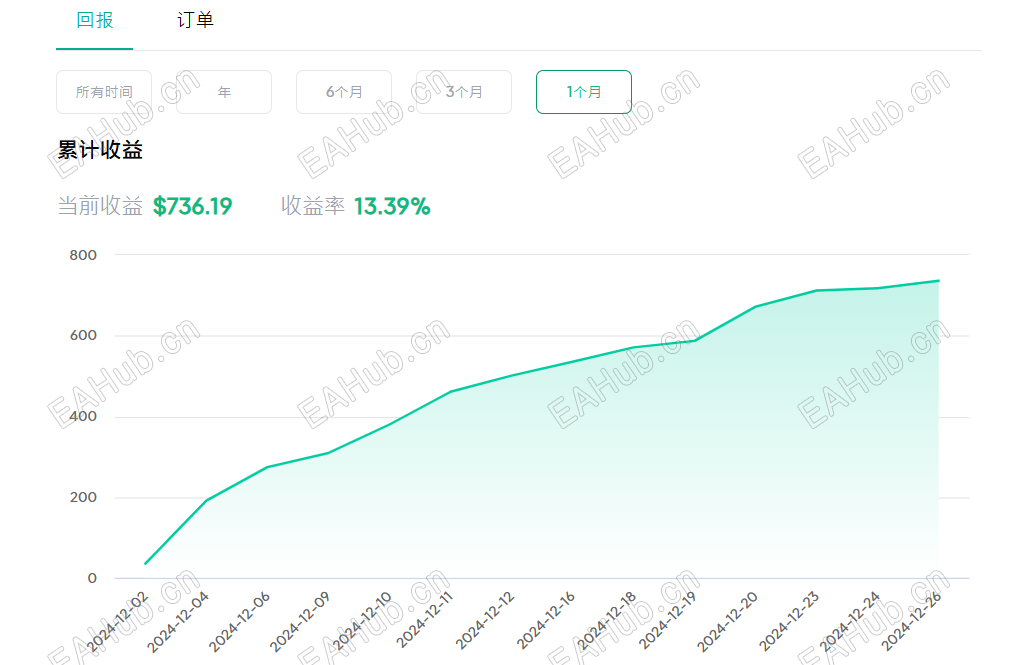The image size is (1032, 665).
Task: Click the 累计收益 section heading
Action: tap(100, 151)
